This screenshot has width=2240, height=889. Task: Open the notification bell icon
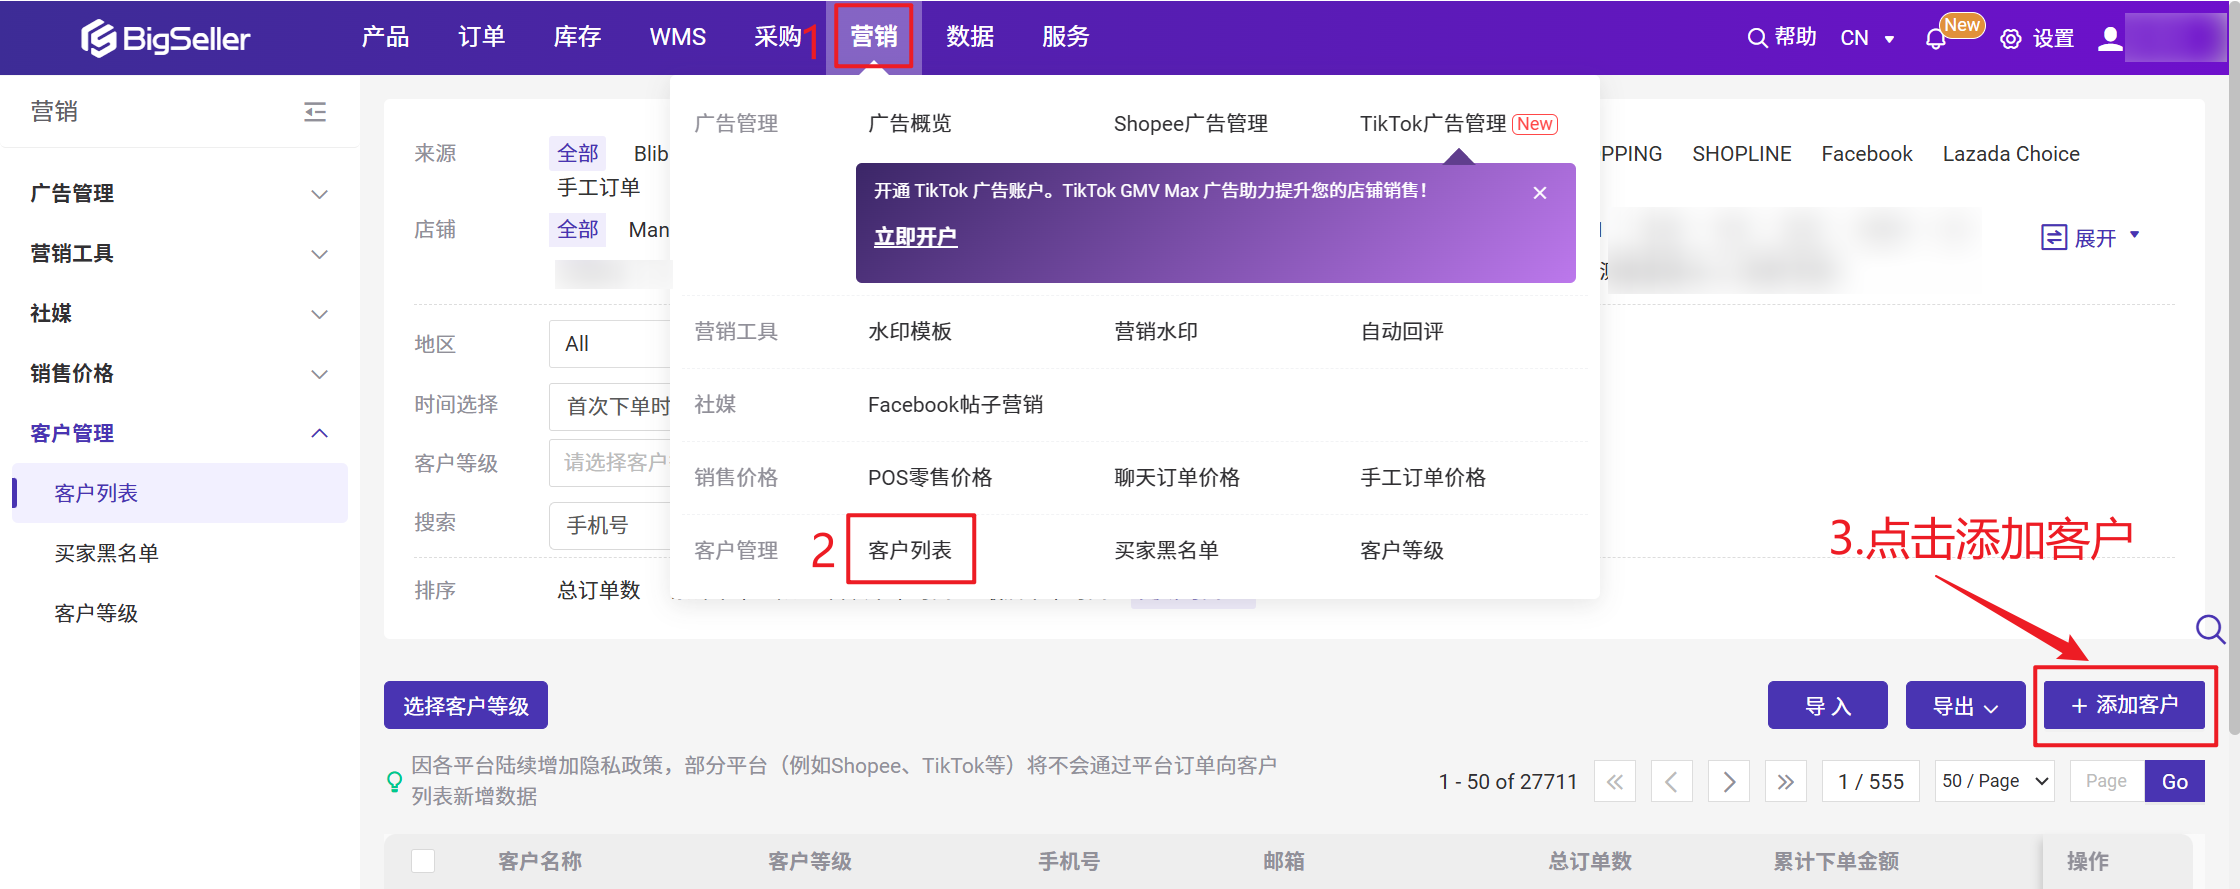1935,39
